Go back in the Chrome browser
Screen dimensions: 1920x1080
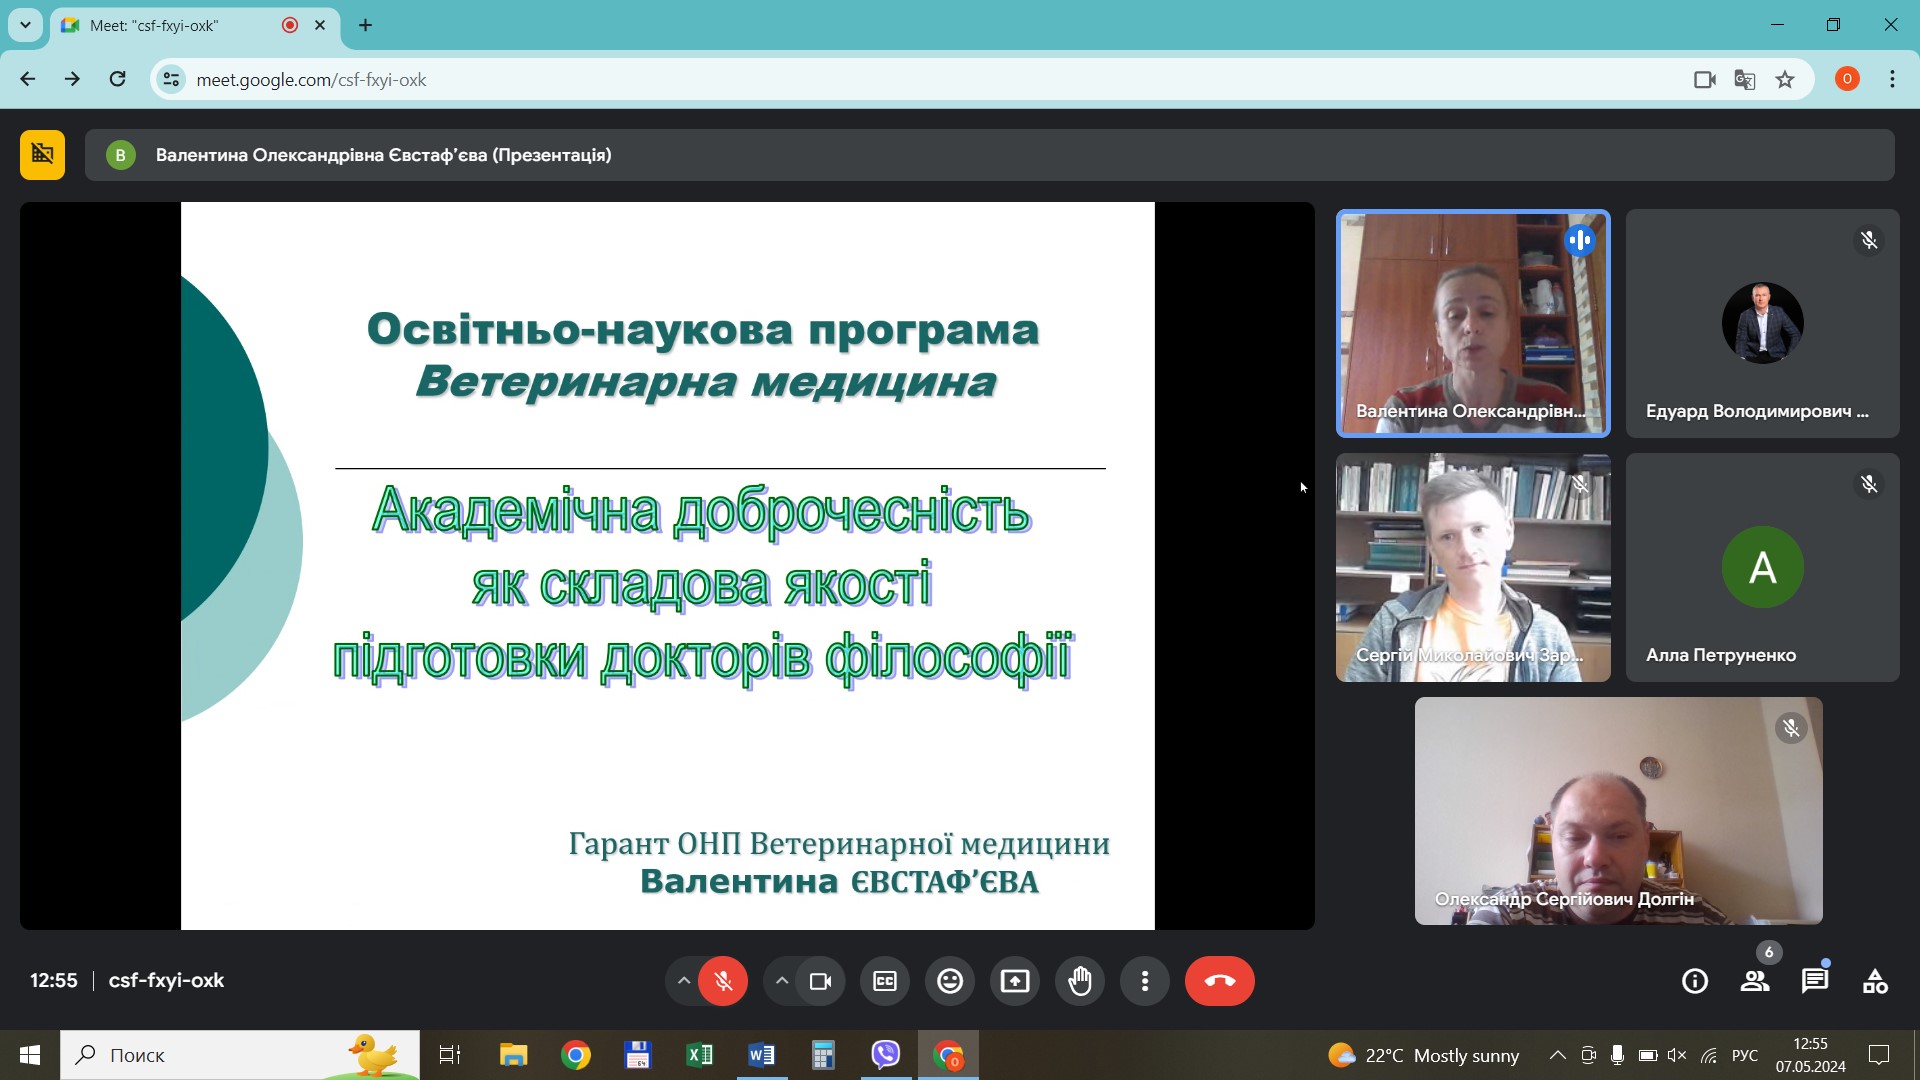[28, 79]
